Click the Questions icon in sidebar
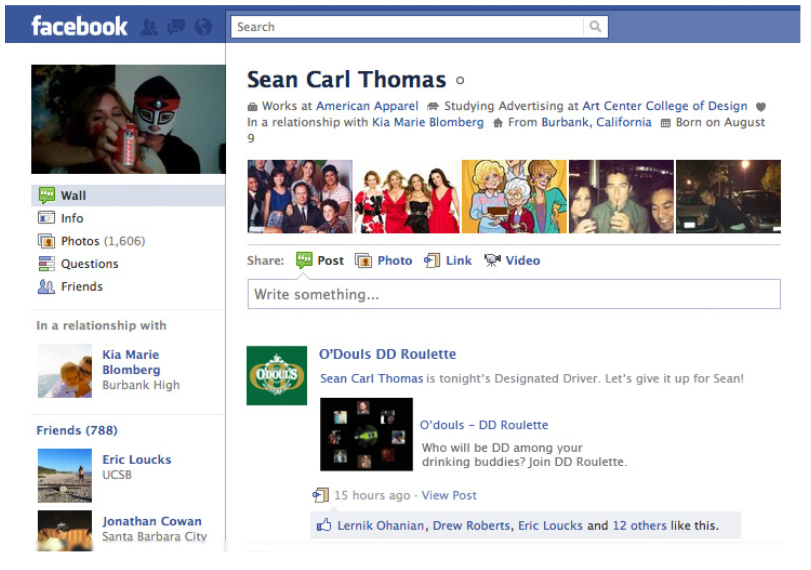811x570 pixels. pyautogui.click(x=46, y=263)
